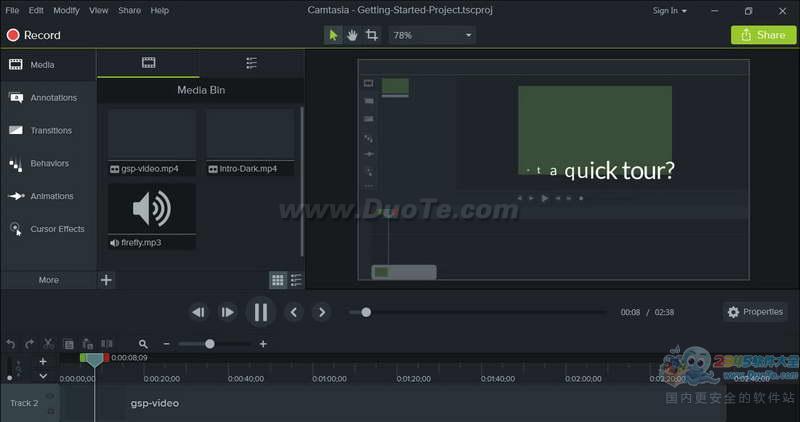This screenshot has height=422, width=800.
Task: Click the green Share button
Action: coord(763,35)
